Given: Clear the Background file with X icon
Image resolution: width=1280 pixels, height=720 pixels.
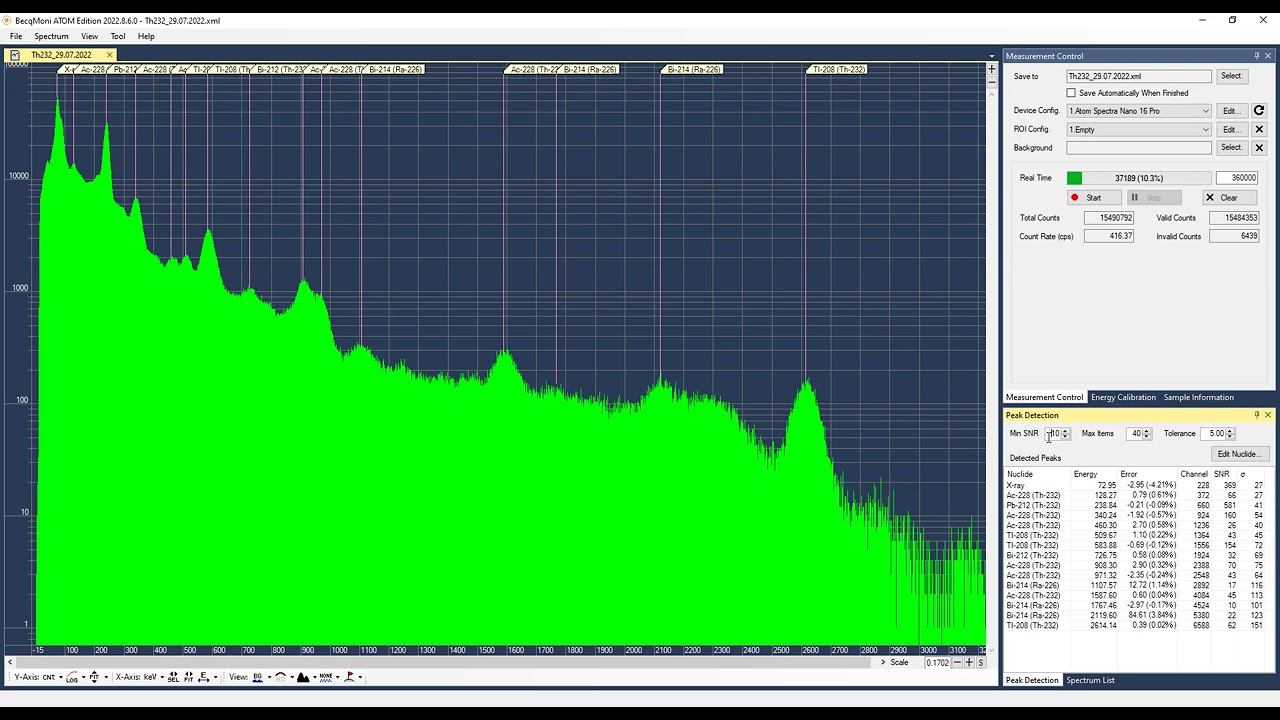Looking at the screenshot, I should click(1259, 148).
